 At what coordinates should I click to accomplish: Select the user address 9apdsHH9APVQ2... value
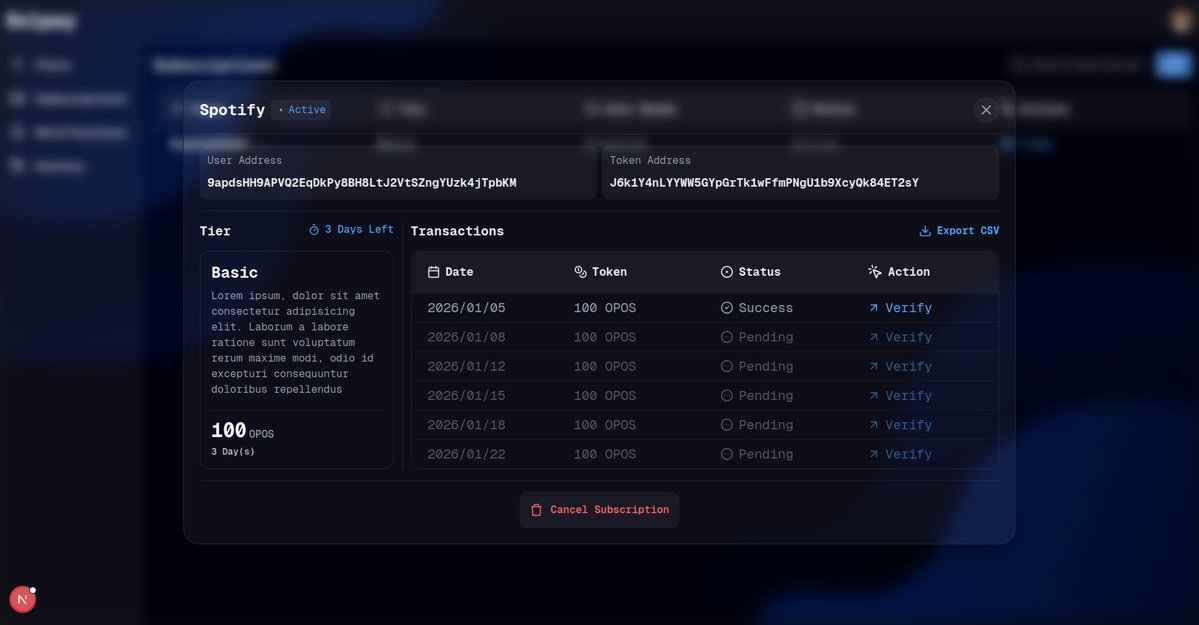[362, 183]
